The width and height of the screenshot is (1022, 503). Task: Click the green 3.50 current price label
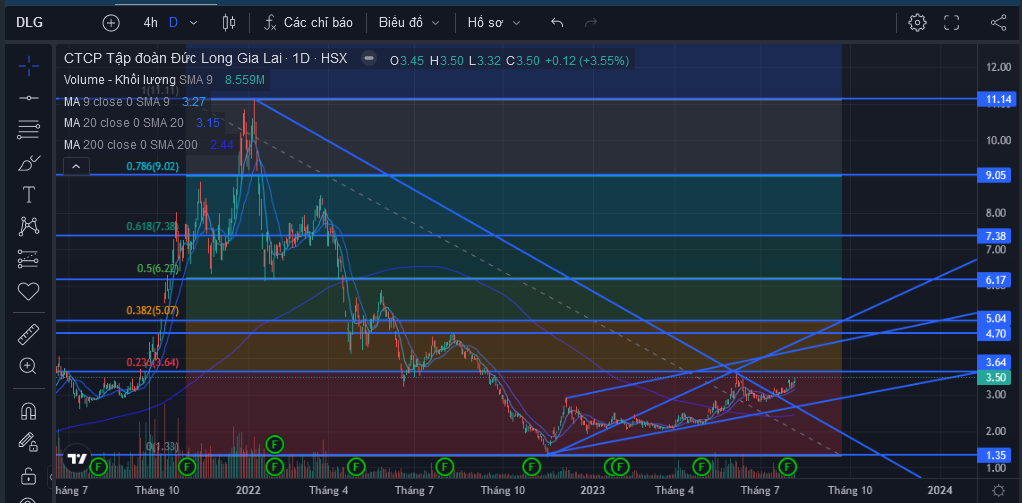click(997, 377)
